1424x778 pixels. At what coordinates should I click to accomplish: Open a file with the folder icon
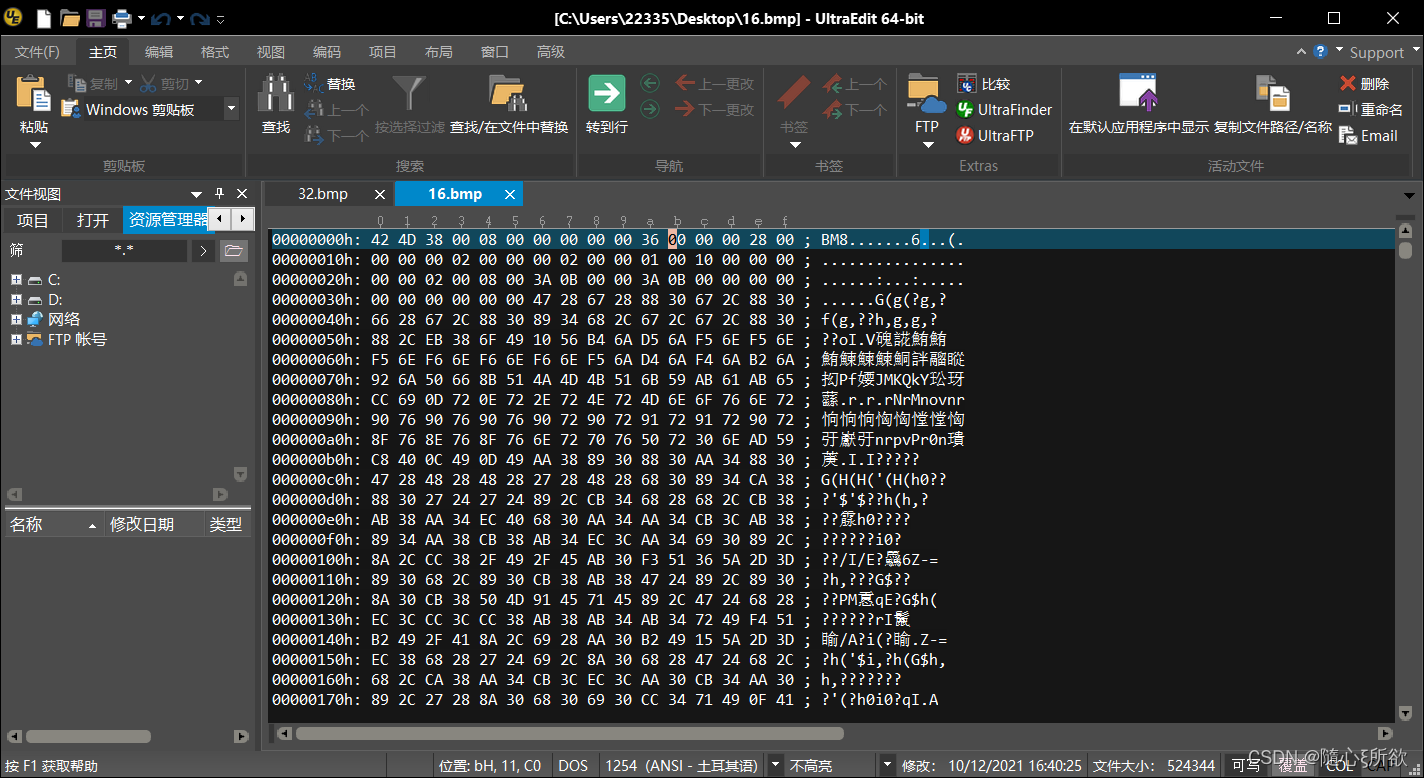pos(70,18)
